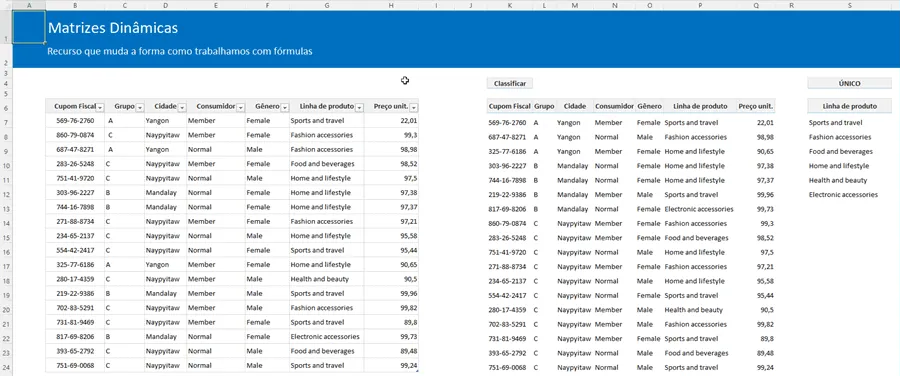Open the Gênero column filter dropdown
Image resolution: width=901 pixels, height=376 pixels.
pyautogui.click(x=284, y=108)
